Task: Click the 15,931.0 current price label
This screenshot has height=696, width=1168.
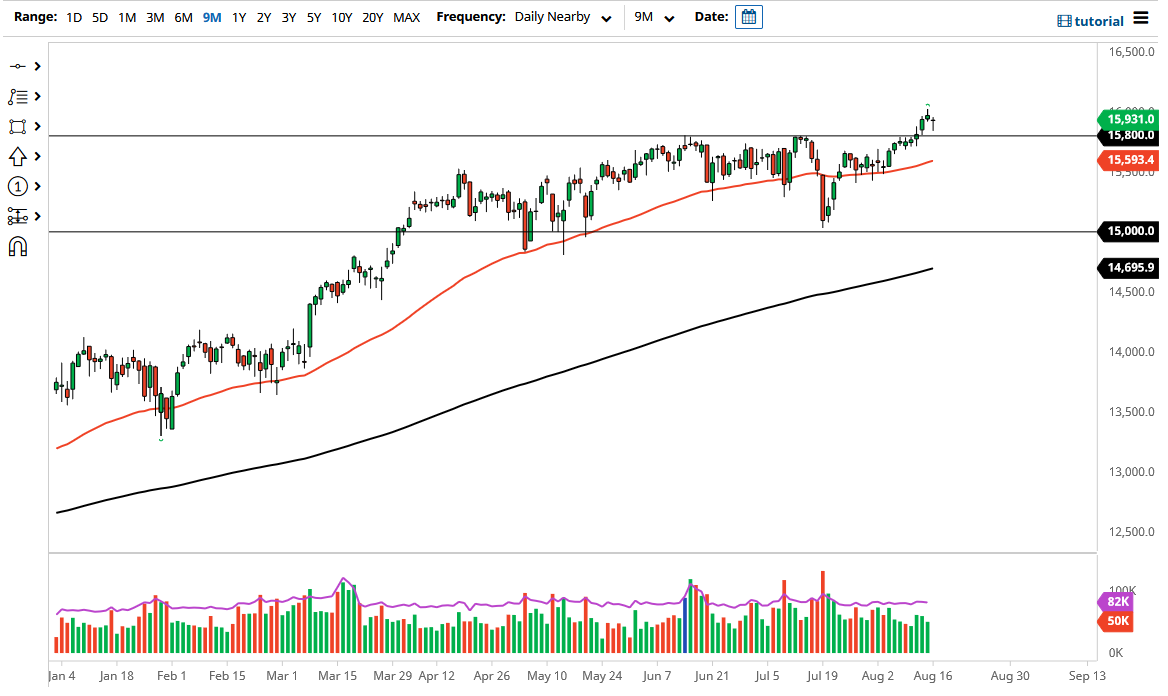Action: (x=1129, y=119)
